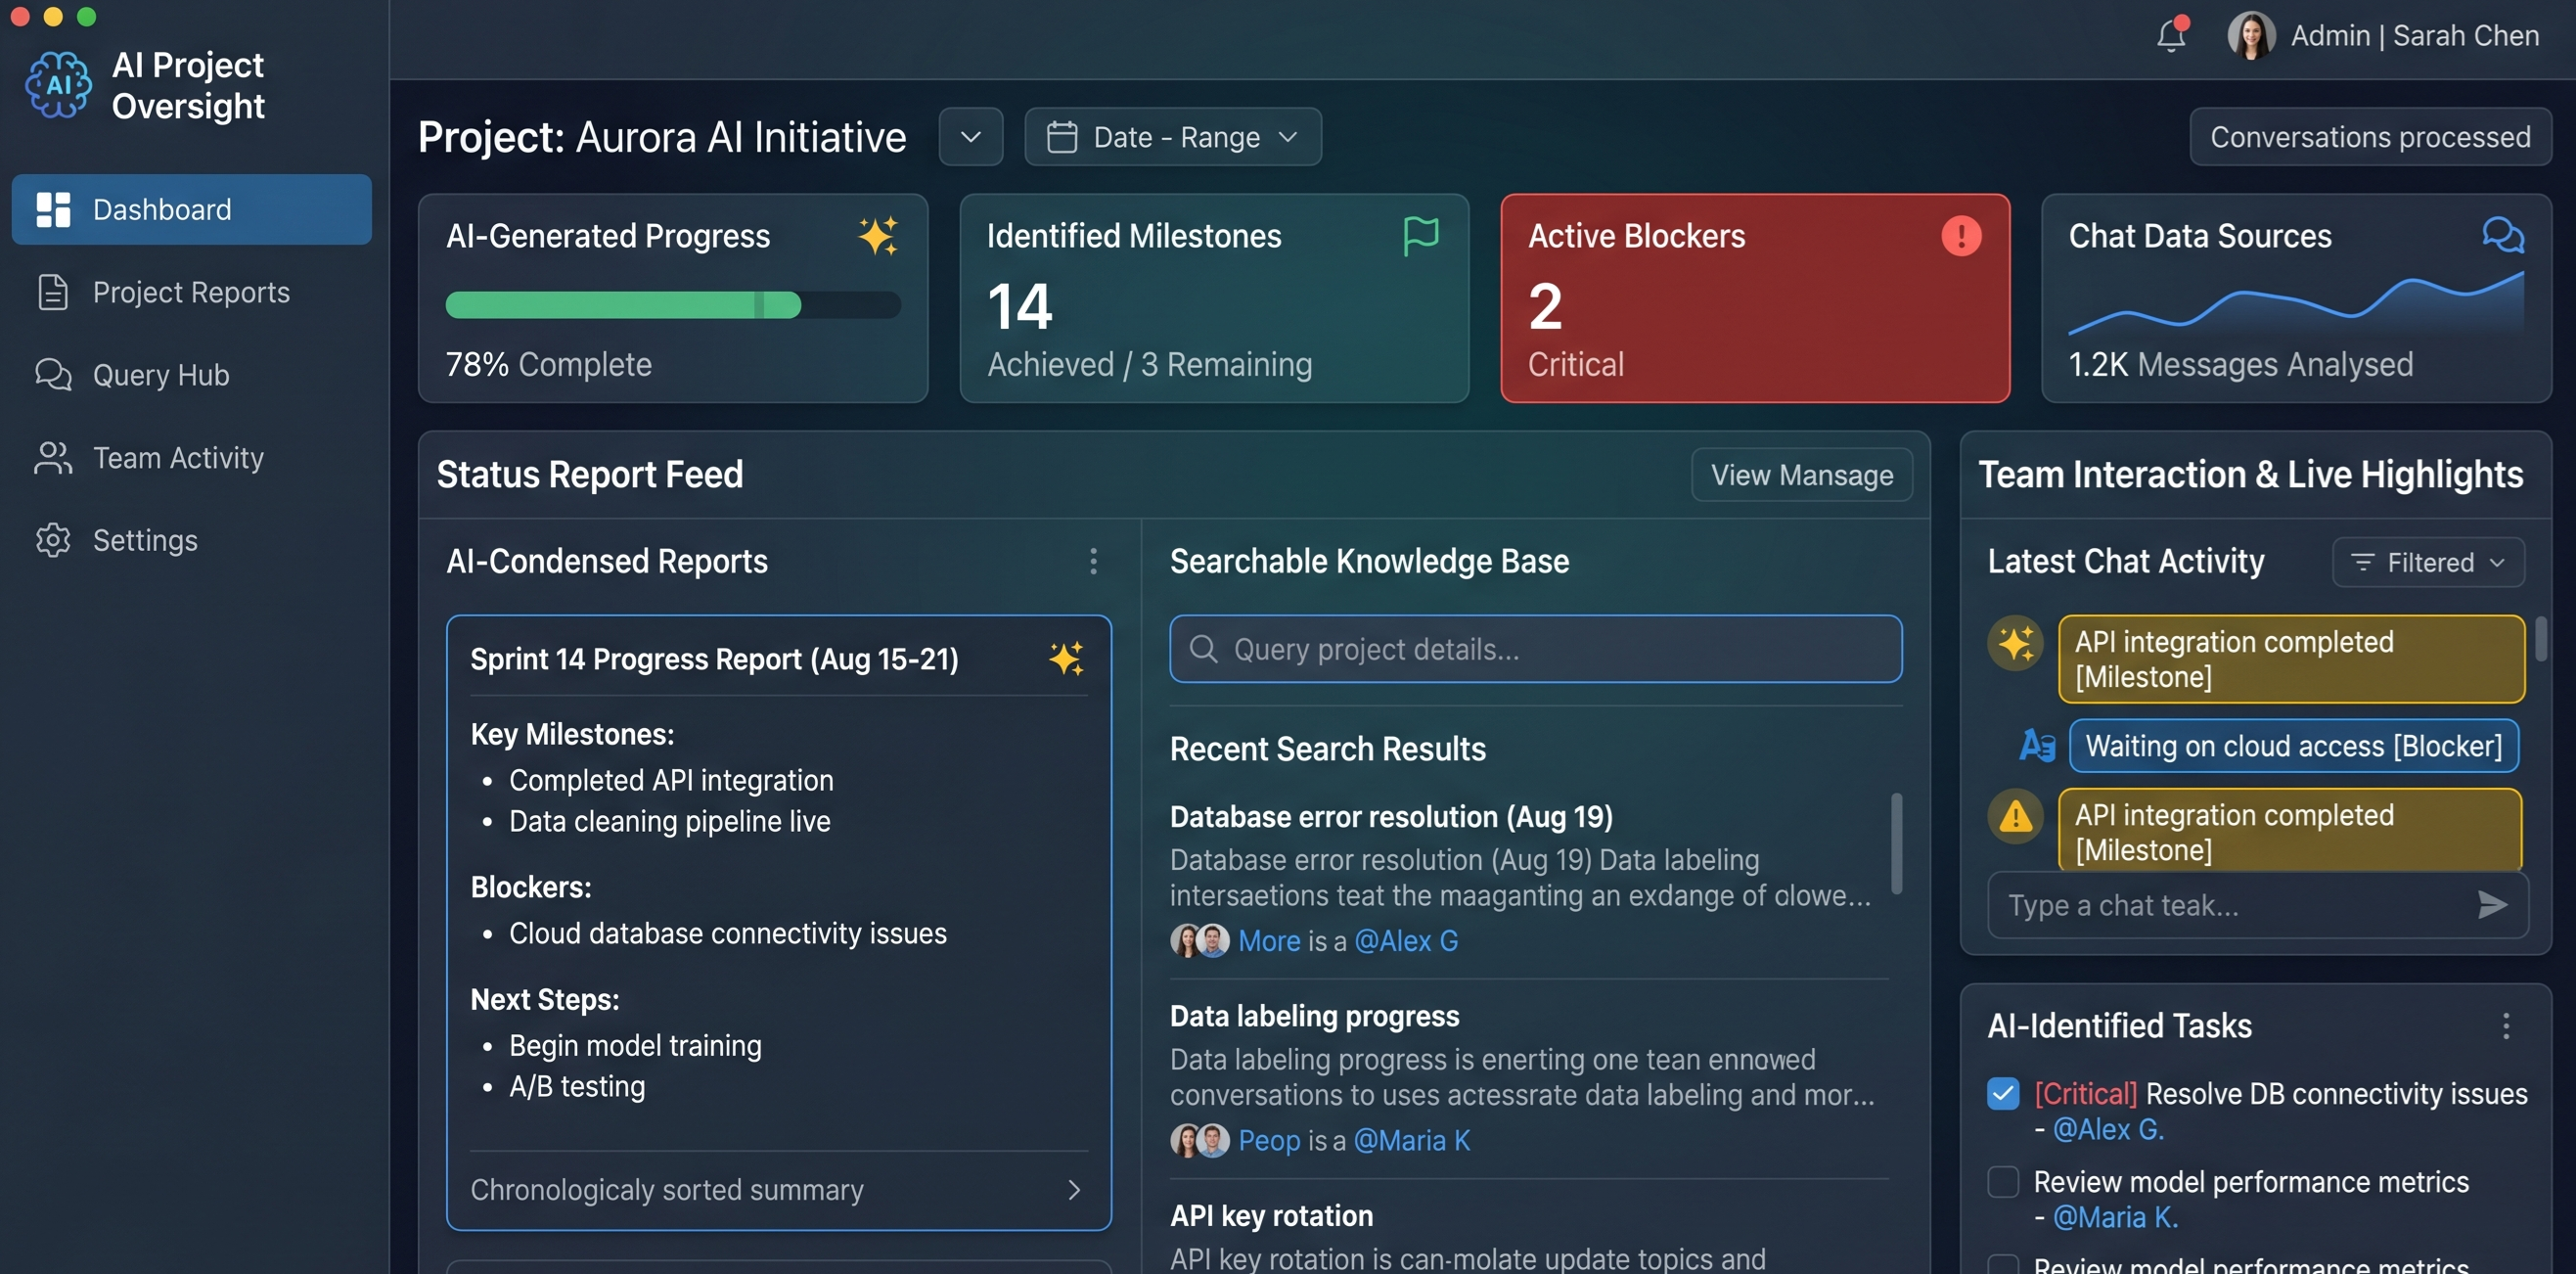
Task: Click the Sprint 14 report sparkle icon
Action: [x=1066, y=659]
